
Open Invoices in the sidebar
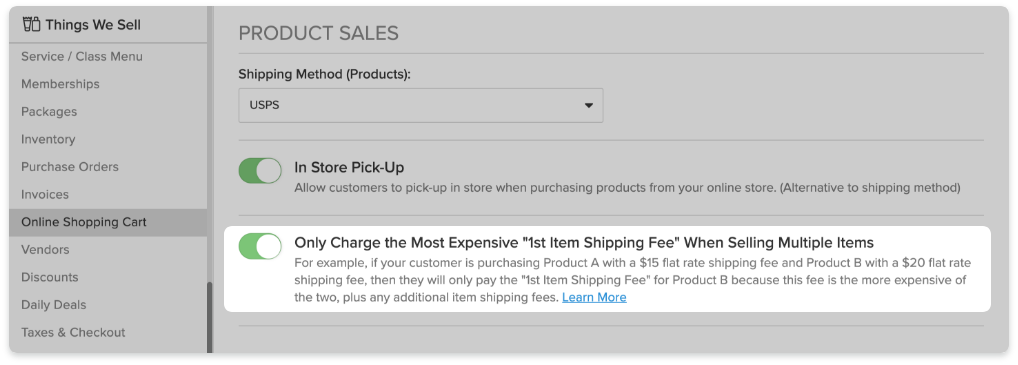coord(45,194)
